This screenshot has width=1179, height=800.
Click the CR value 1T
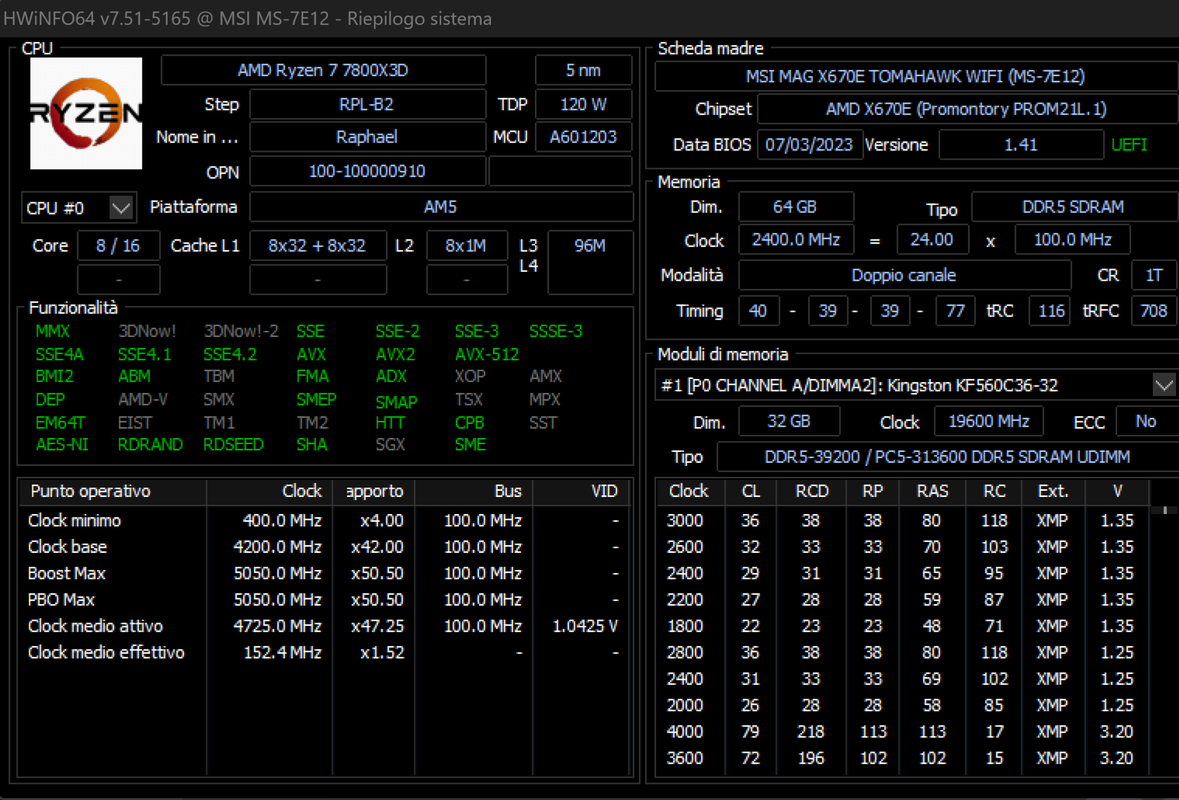[x=1153, y=275]
